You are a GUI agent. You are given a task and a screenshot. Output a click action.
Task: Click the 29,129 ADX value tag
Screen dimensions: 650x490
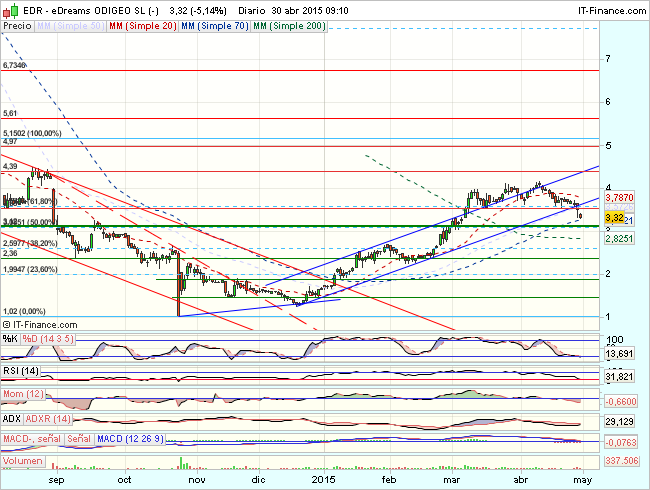pos(619,422)
